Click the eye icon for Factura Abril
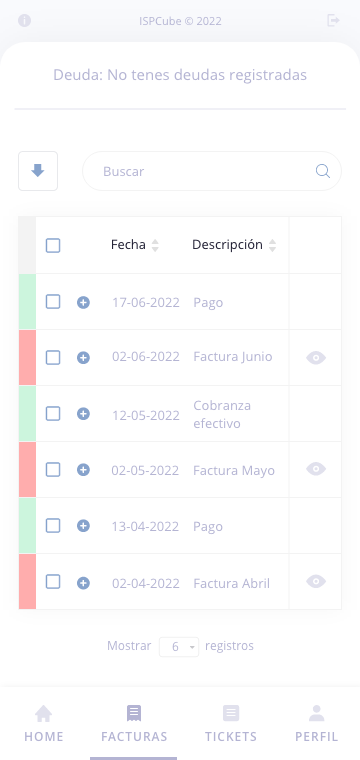Viewport: 360px width, 760px height. tap(316, 581)
